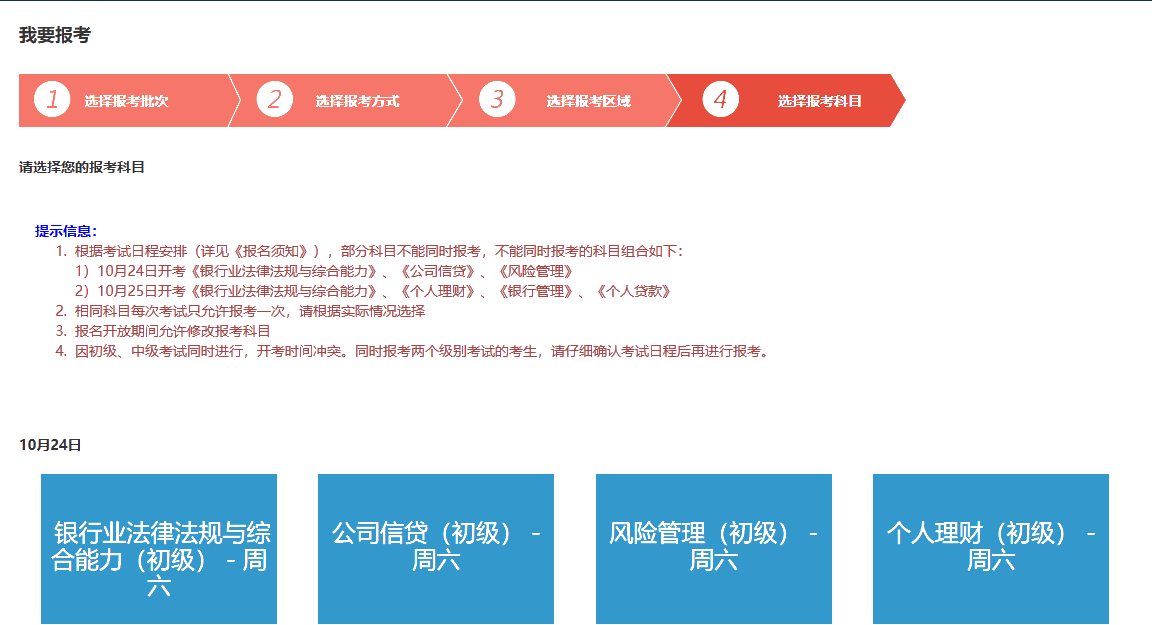
Task: Select the 风险管理（初级）- 周六 subject card
Action: click(x=712, y=549)
